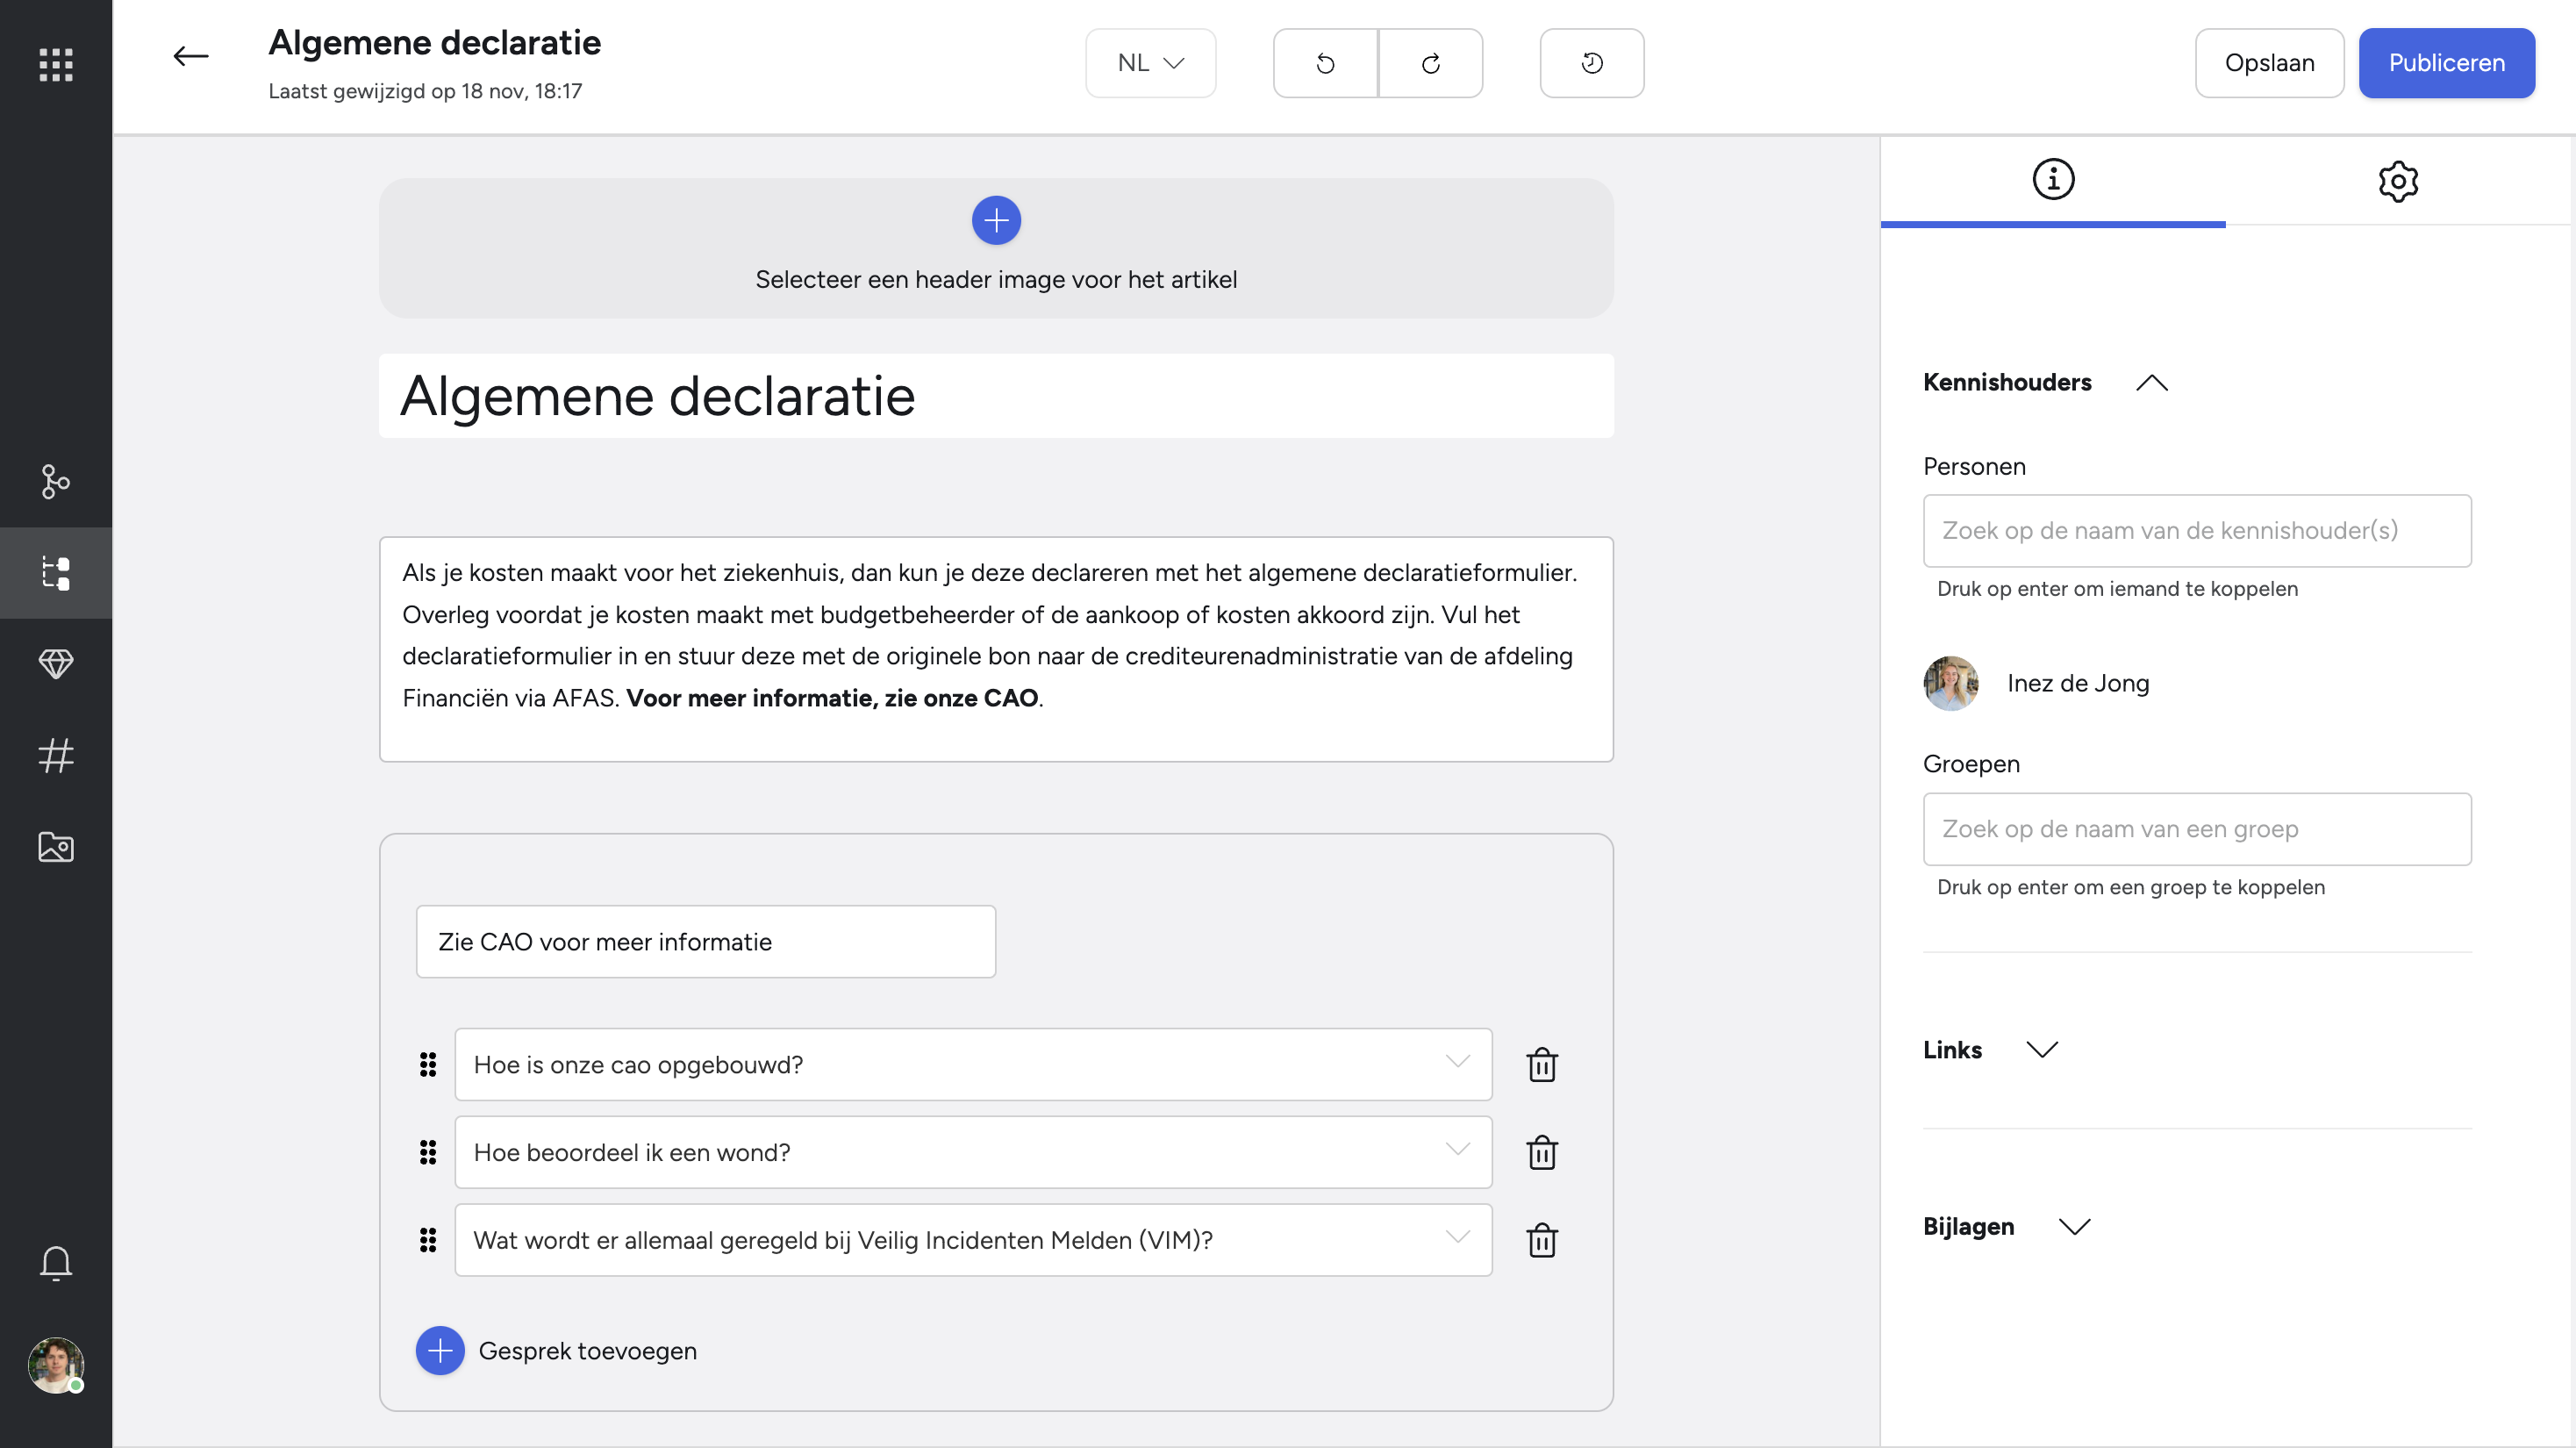
Task: Open the diamond sidebar icon
Action: (56, 664)
